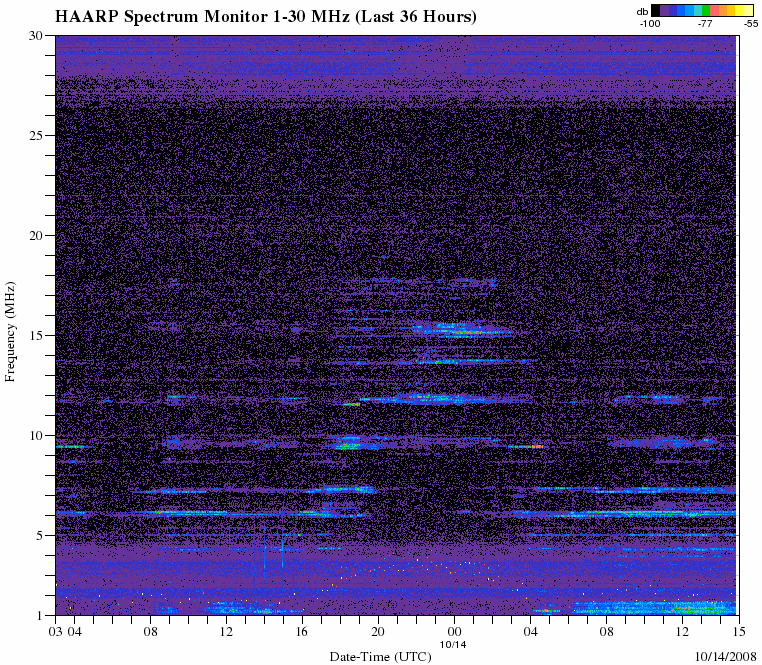Click the small 10/14 date under time axis
Viewport: 762px width, 665px height.
point(454,643)
